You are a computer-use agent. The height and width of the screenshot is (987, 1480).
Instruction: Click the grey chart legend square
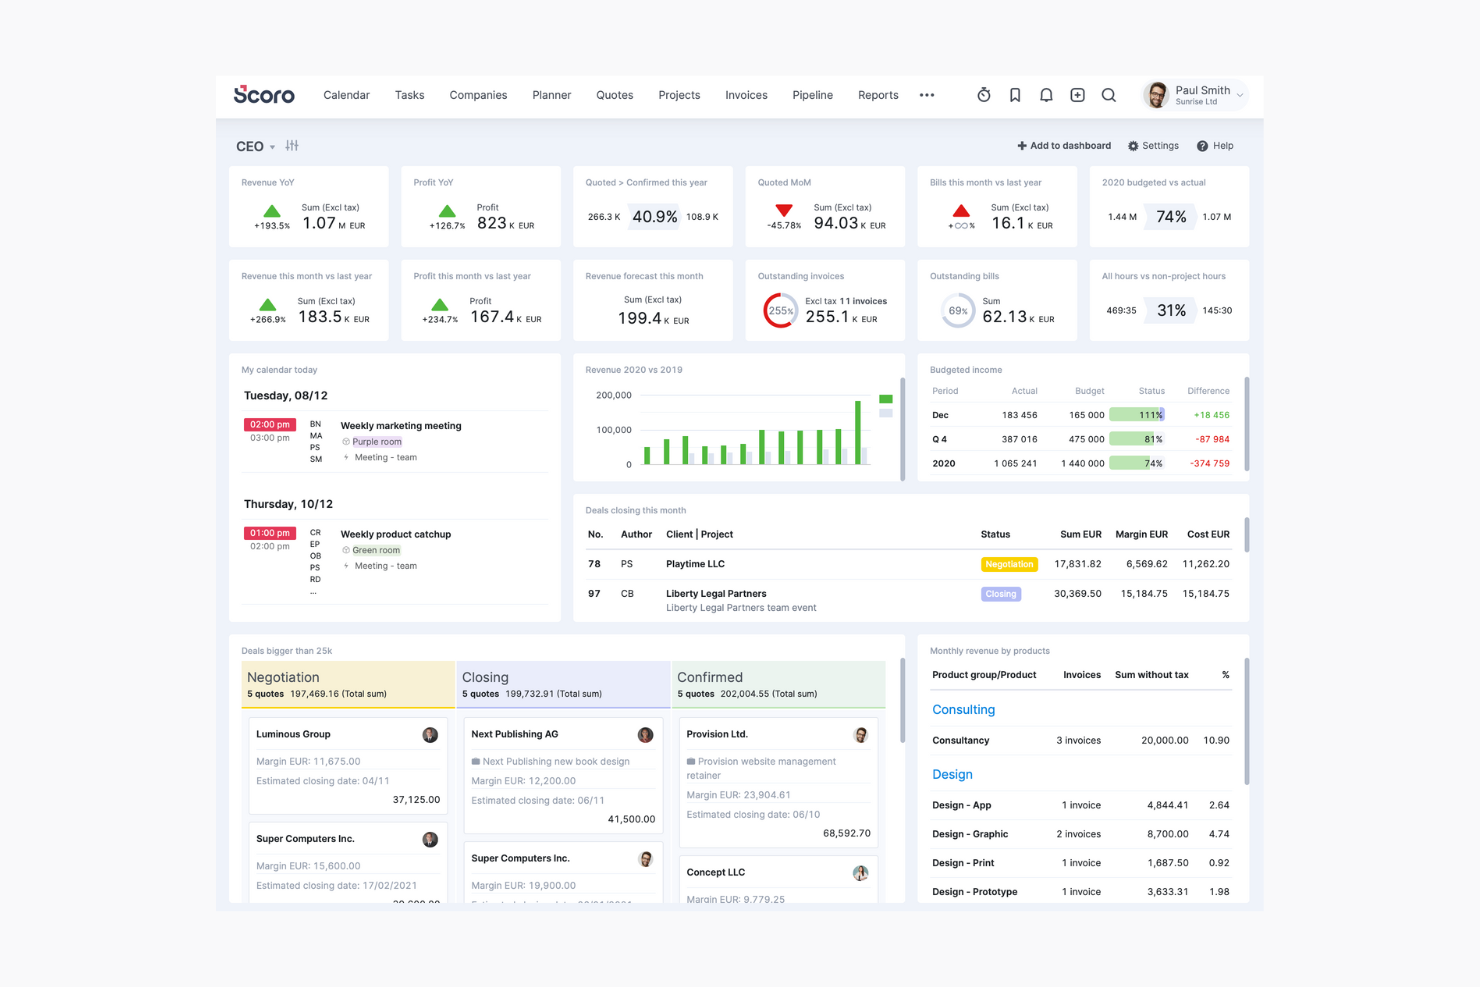pos(885,412)
